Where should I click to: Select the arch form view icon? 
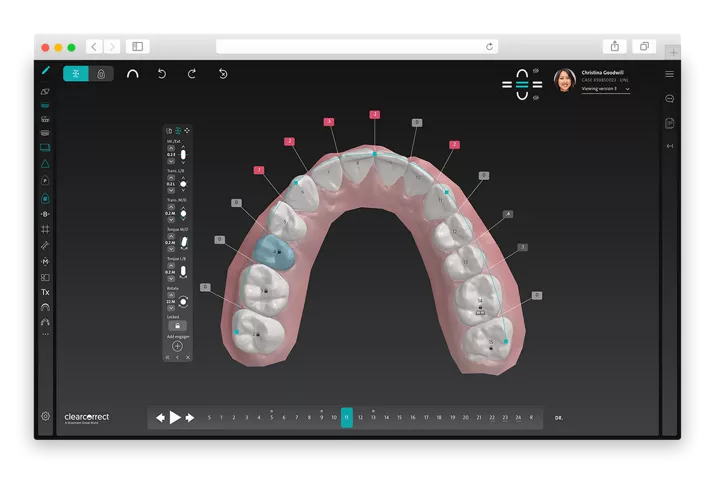click(132, 74)
